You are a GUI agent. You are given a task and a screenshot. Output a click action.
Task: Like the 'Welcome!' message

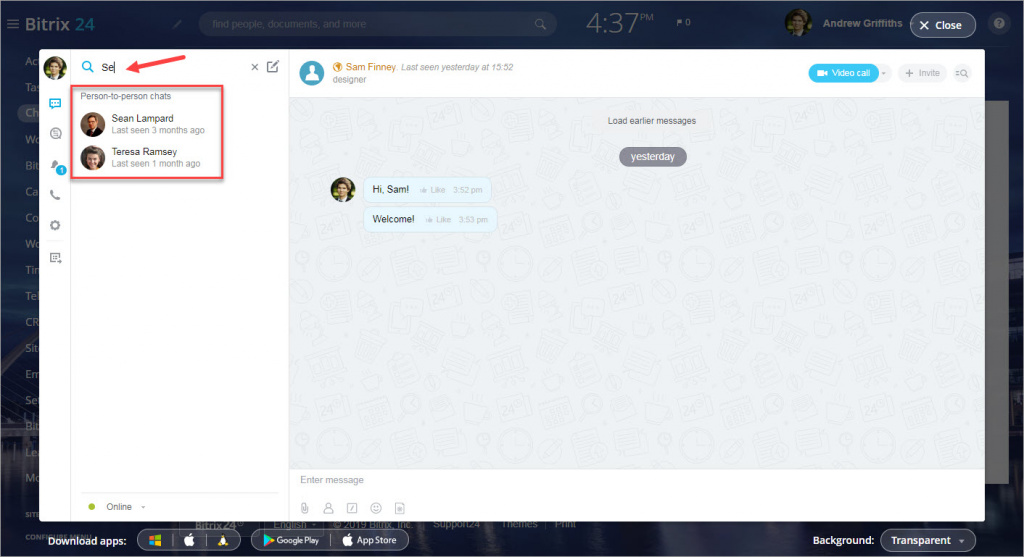[x=438, y=219]
